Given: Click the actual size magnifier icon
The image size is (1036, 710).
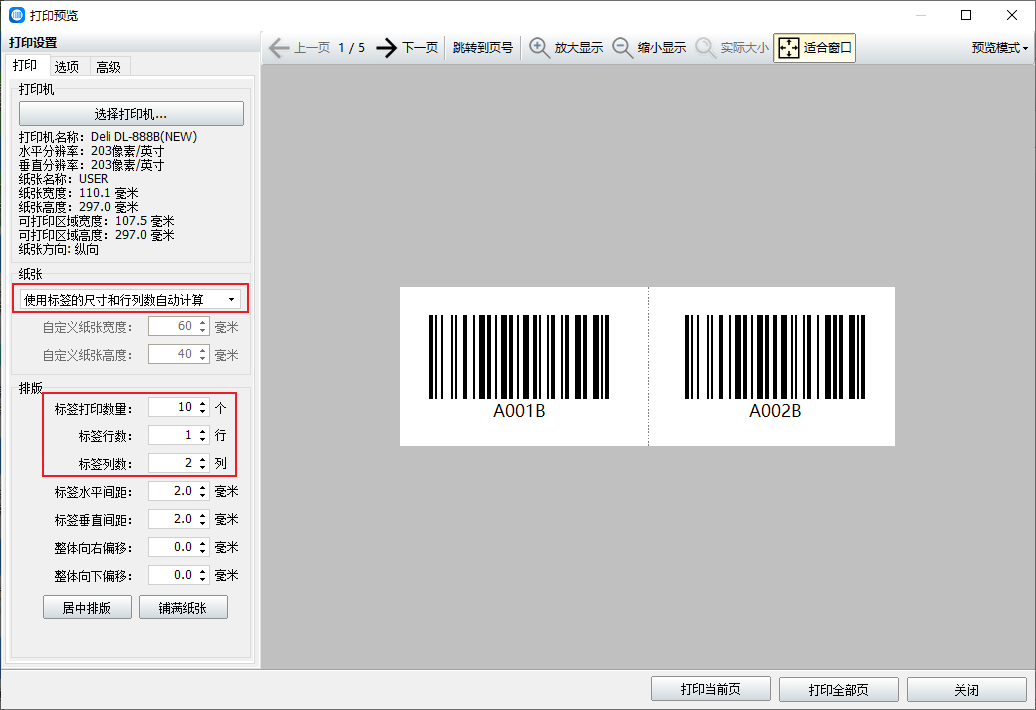Looking at the screenshot, I should point(706,48).
